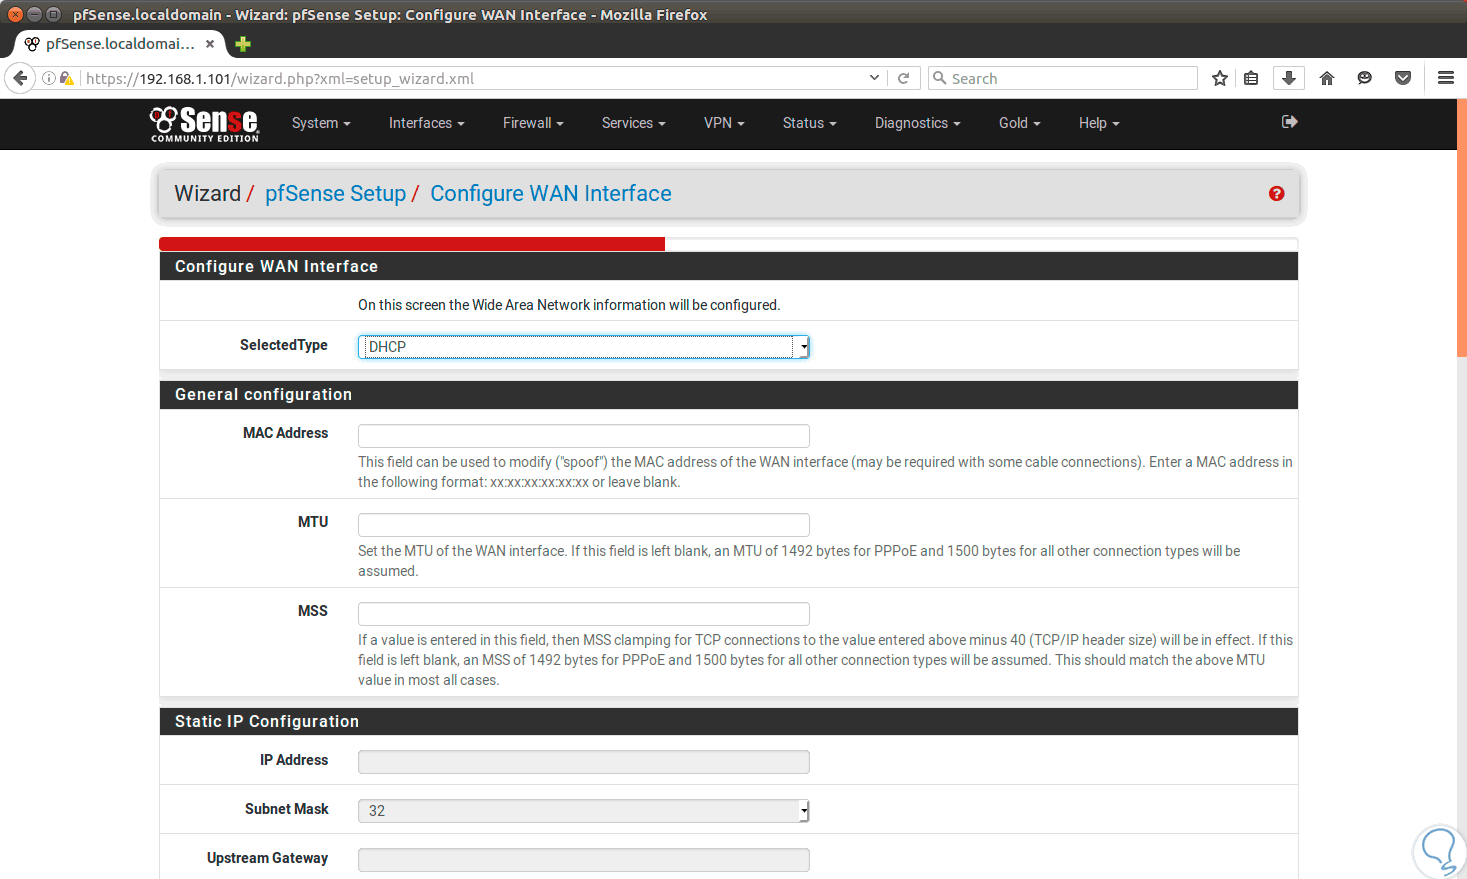Click the disabled IP Address field
This screenshot has height=879, width=1467.
[x=584, y=762]
